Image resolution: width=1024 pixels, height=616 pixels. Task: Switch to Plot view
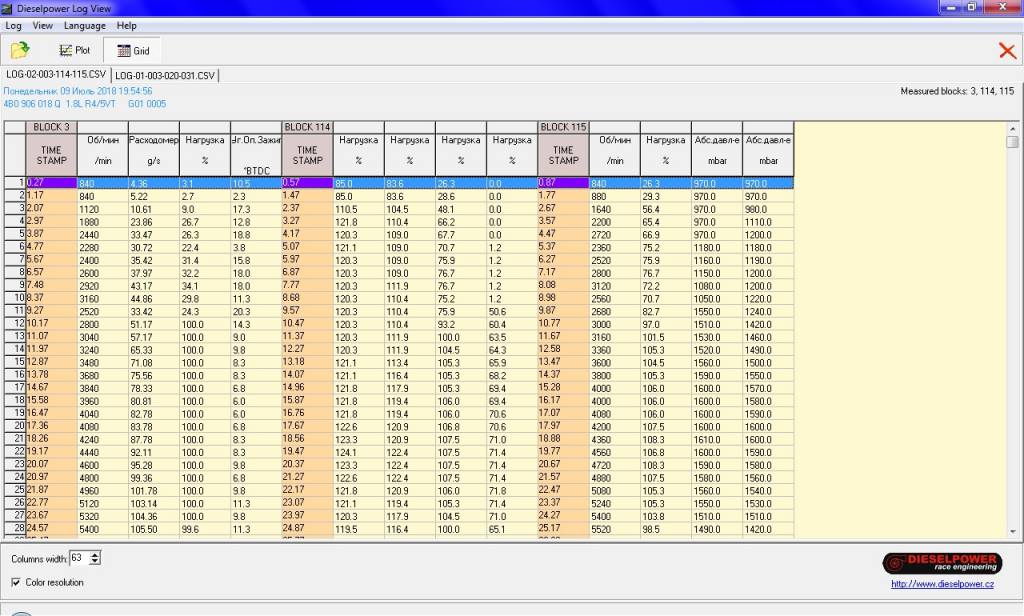[x=75, y=50]
